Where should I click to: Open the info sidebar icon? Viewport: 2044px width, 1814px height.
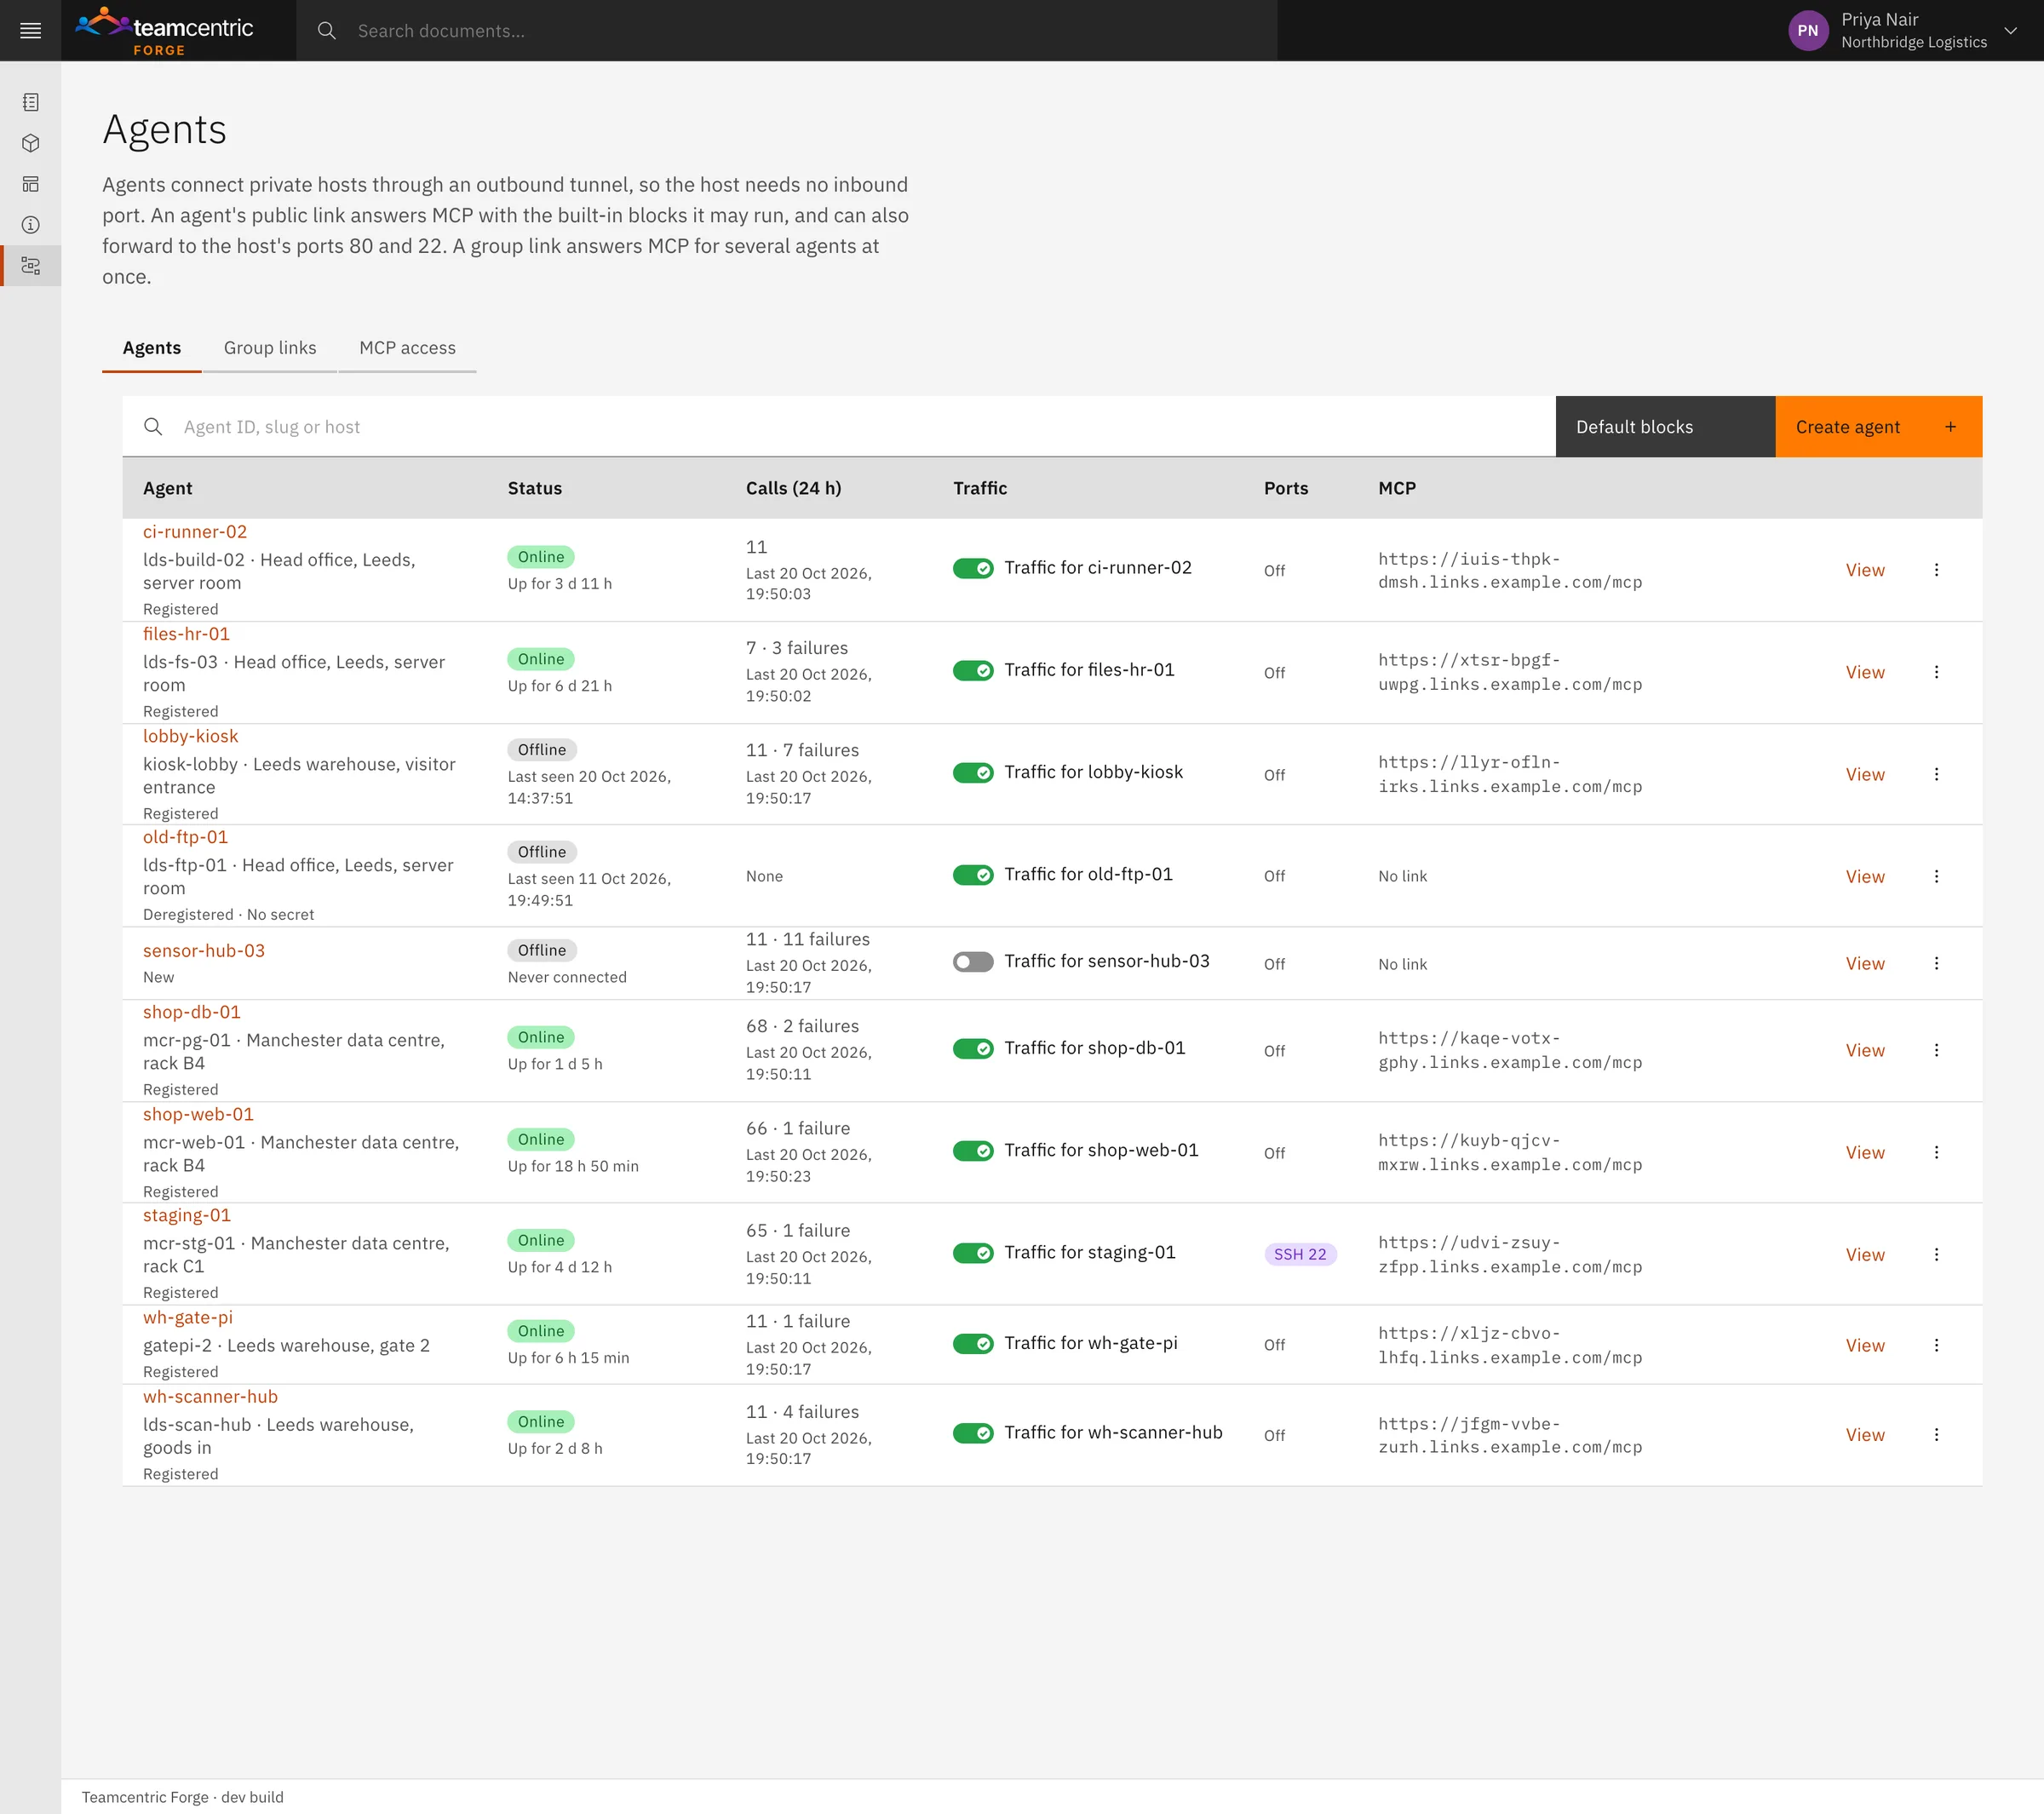31,225
